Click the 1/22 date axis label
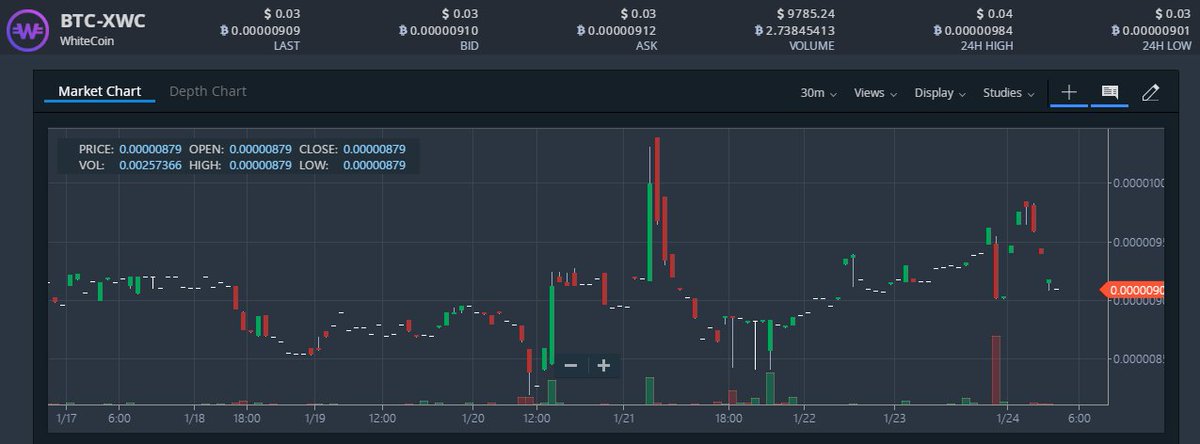Screen dimensions: 1200x444 click(803, 417)
